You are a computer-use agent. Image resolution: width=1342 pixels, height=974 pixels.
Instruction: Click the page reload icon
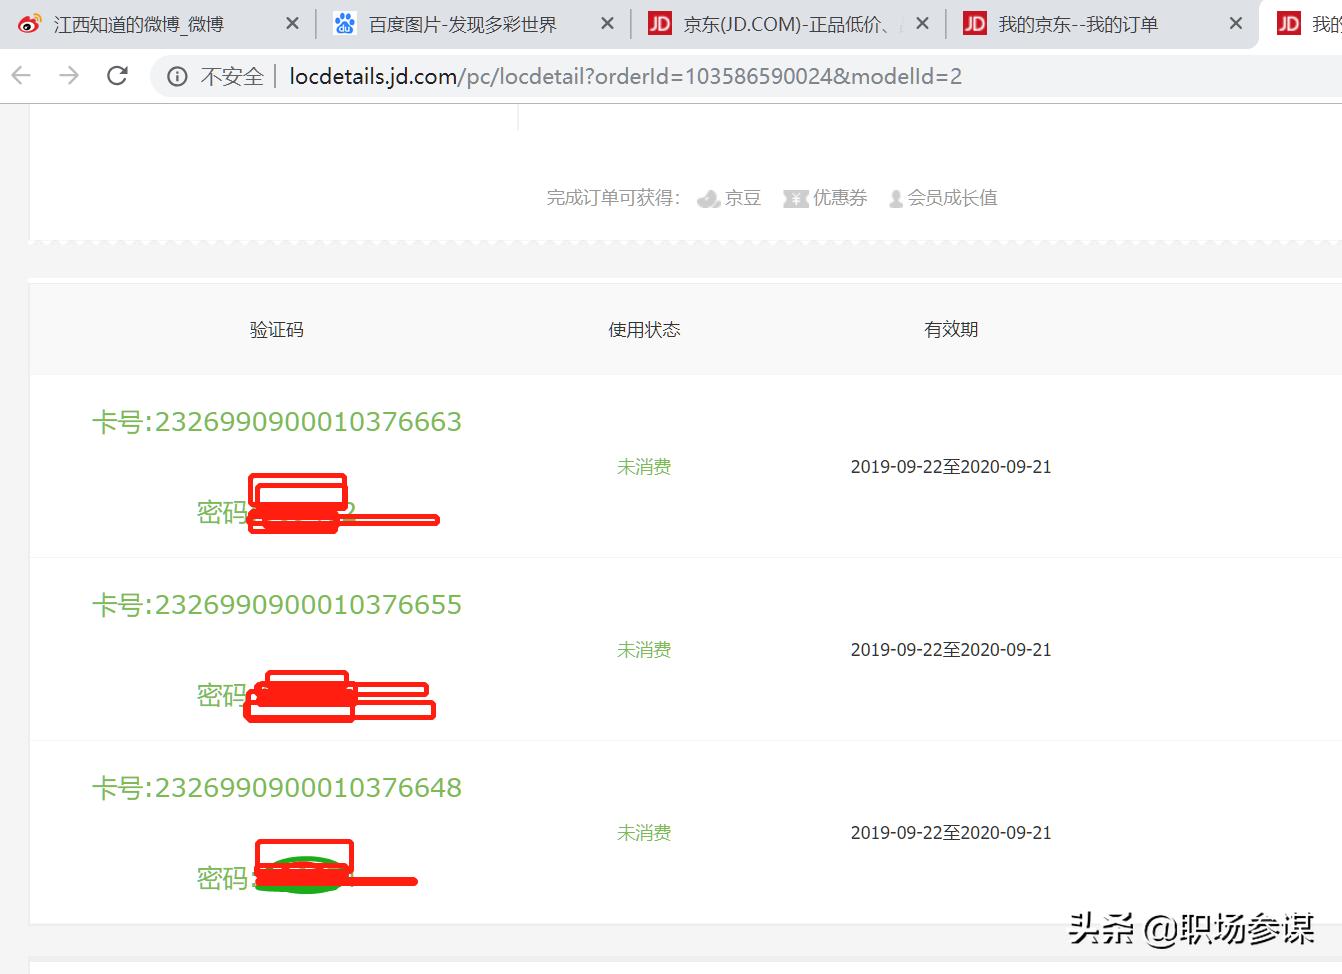[117, 75]
